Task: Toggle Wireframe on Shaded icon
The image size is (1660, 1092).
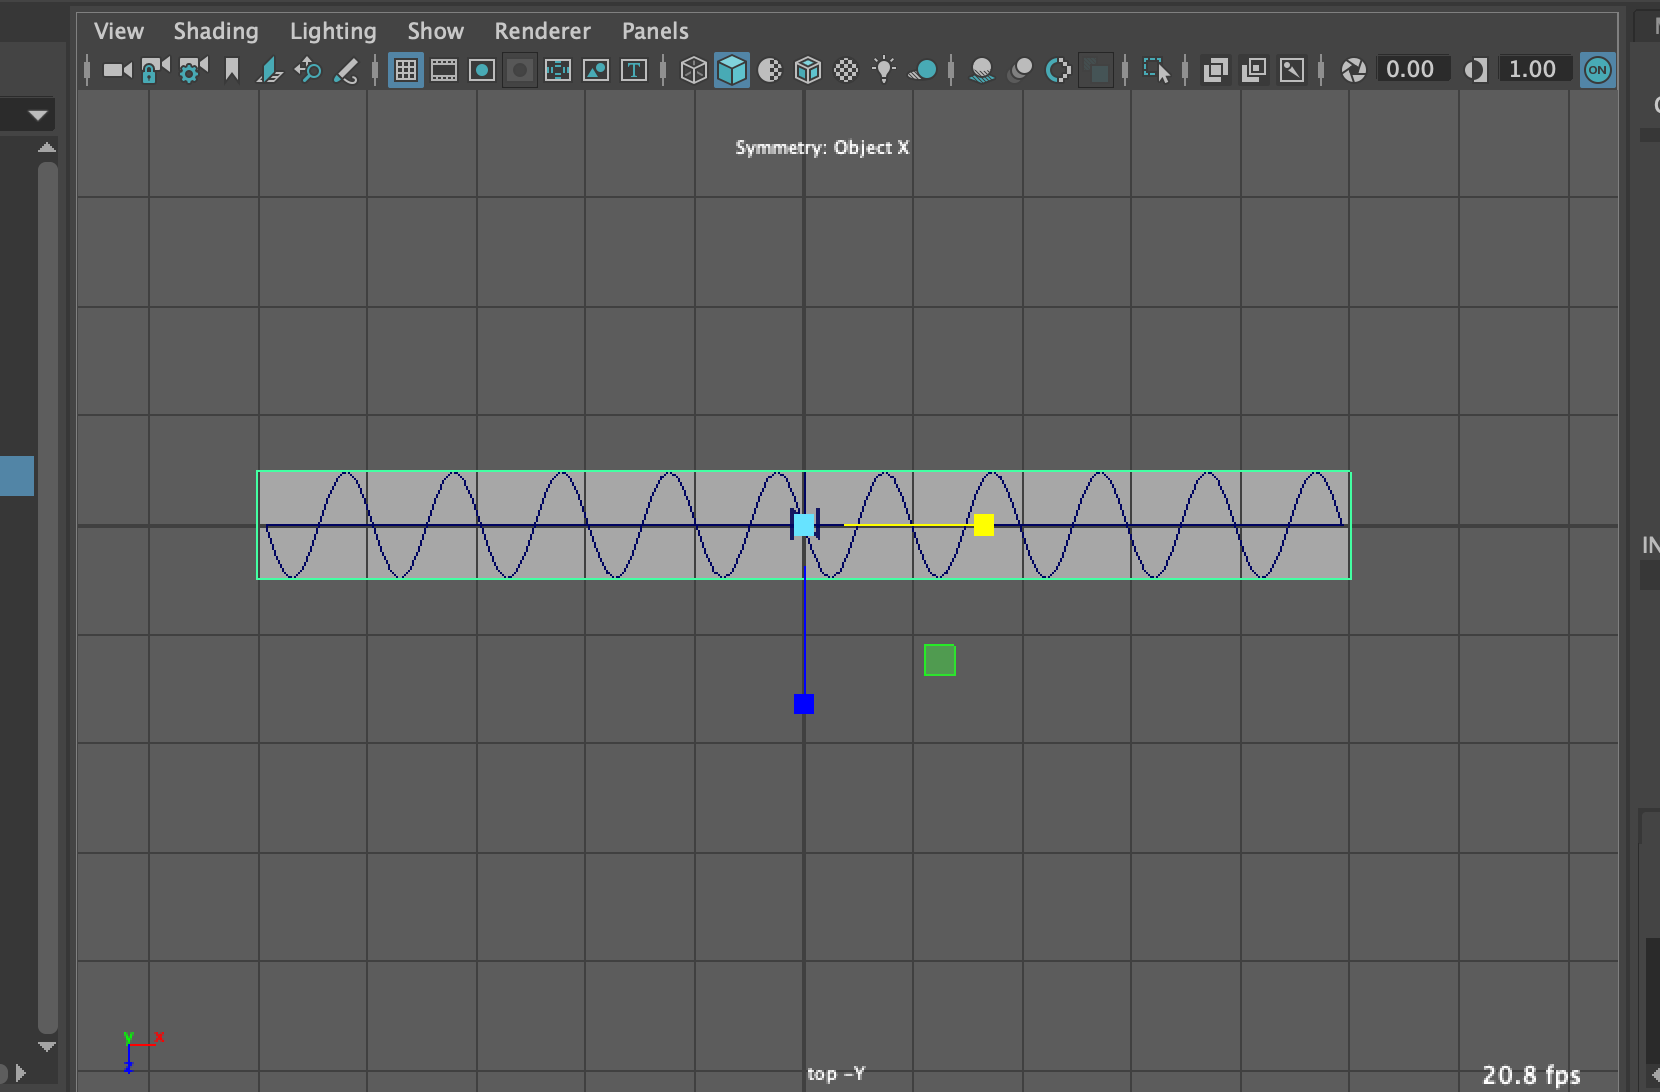Action: click(x=808, y=70)
